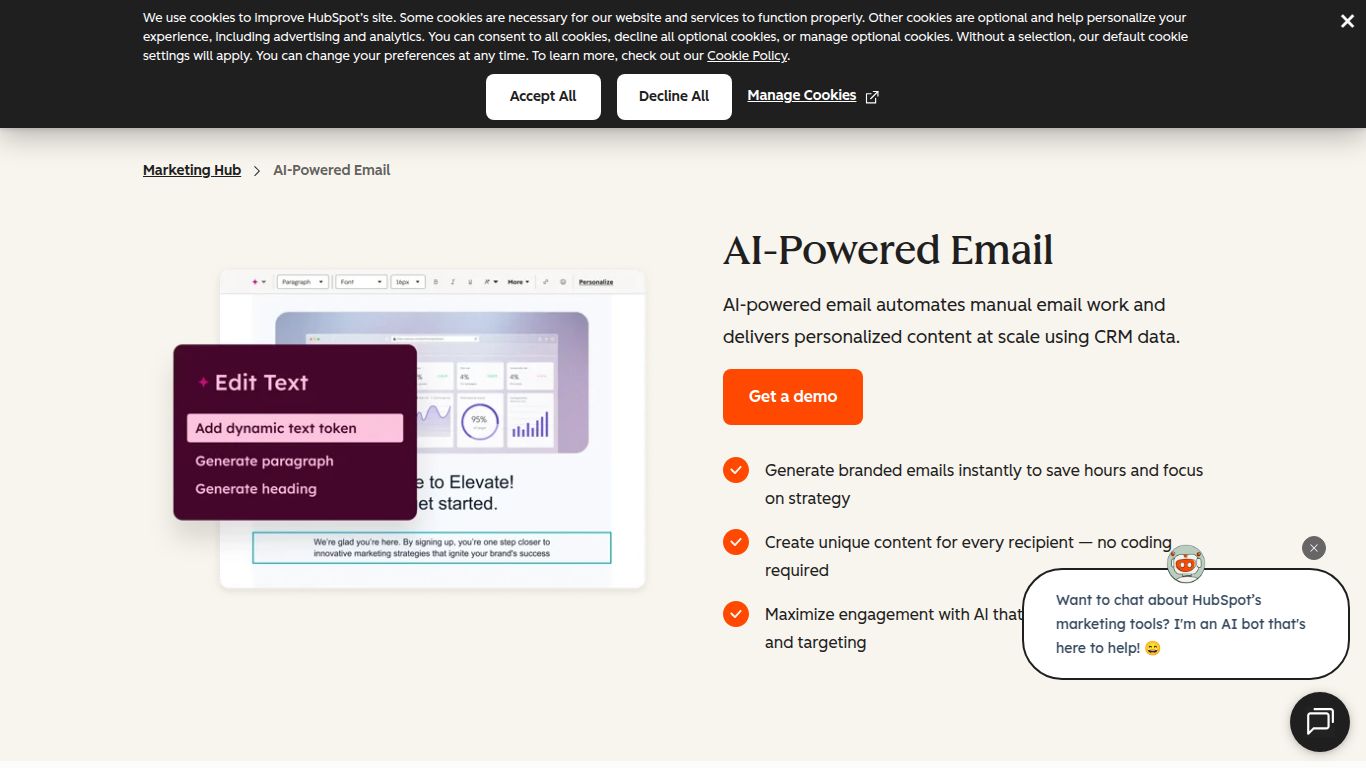Dismiss the AI bot chat message bubble
This screenshot has height=768, width=1366.
click(x=1313, y=548)
